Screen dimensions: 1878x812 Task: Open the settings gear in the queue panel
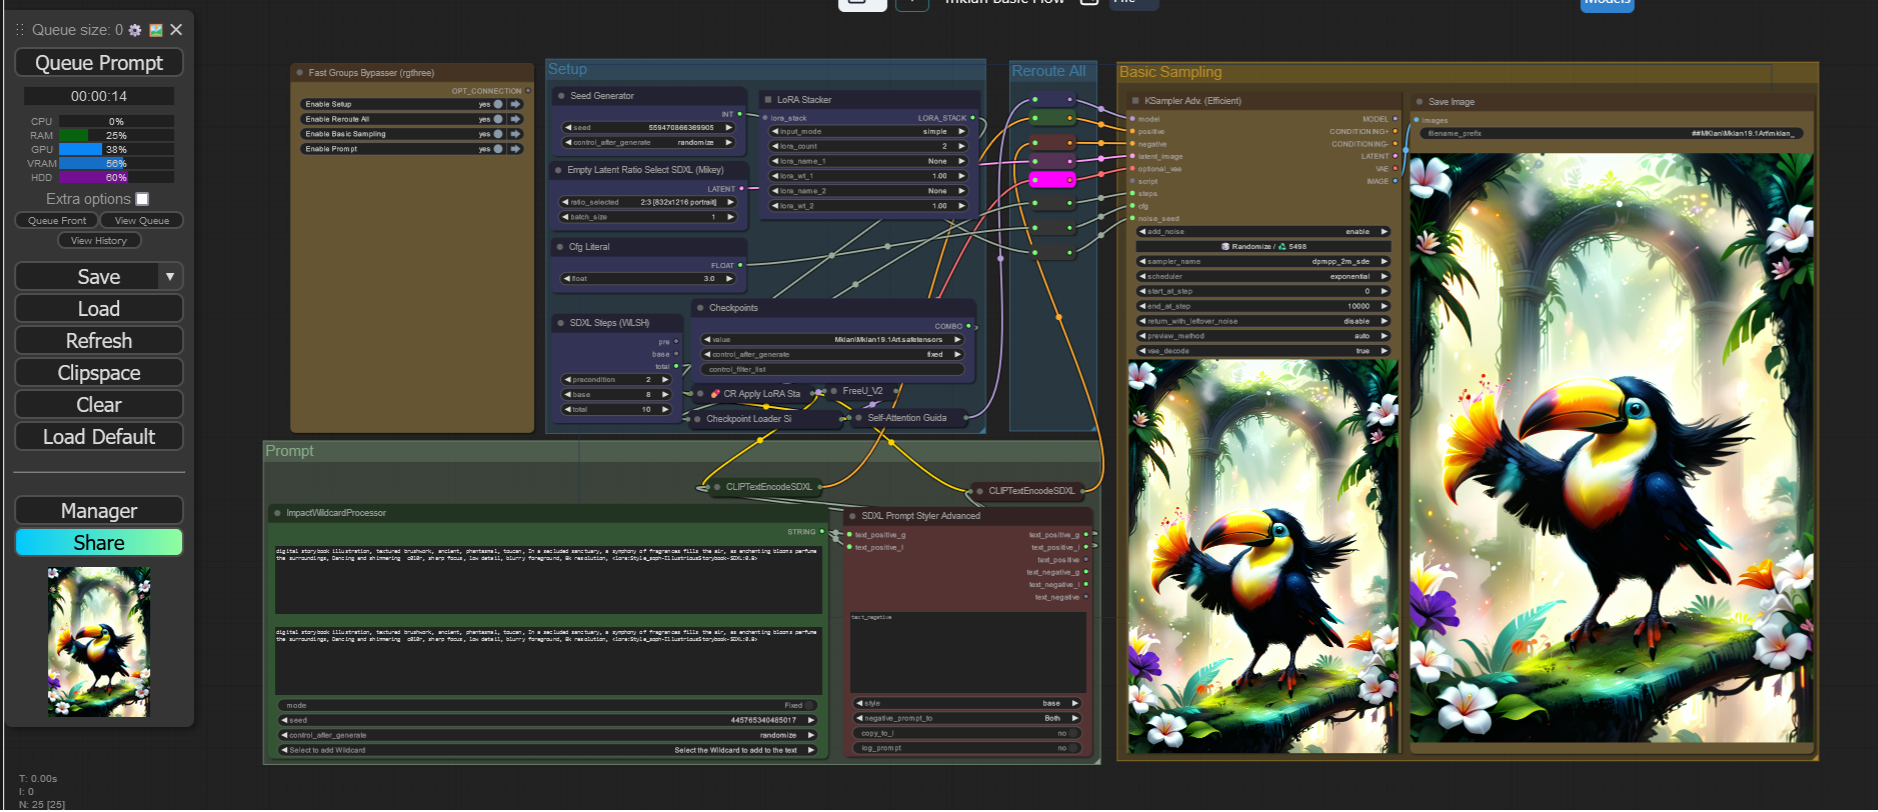[x=135, y=30]
